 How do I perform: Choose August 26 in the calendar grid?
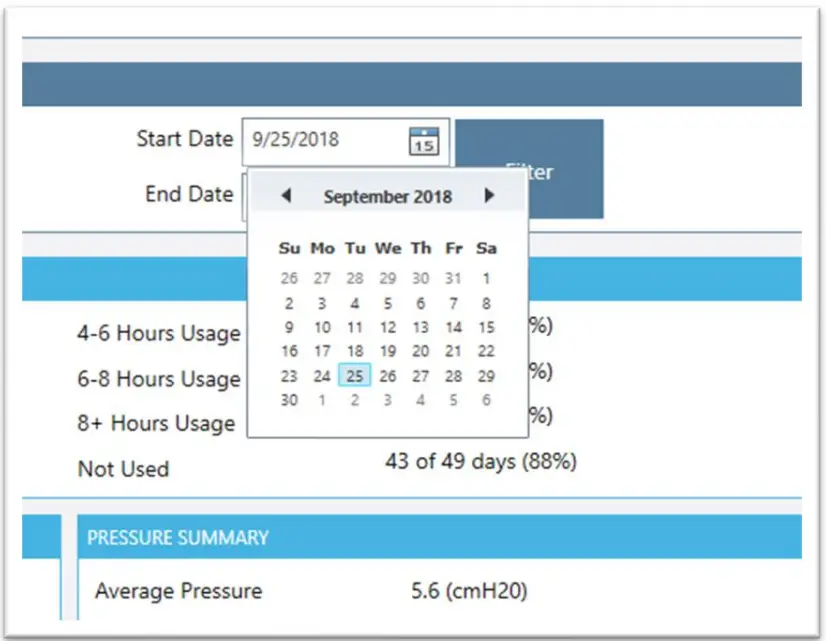point(289,279)
